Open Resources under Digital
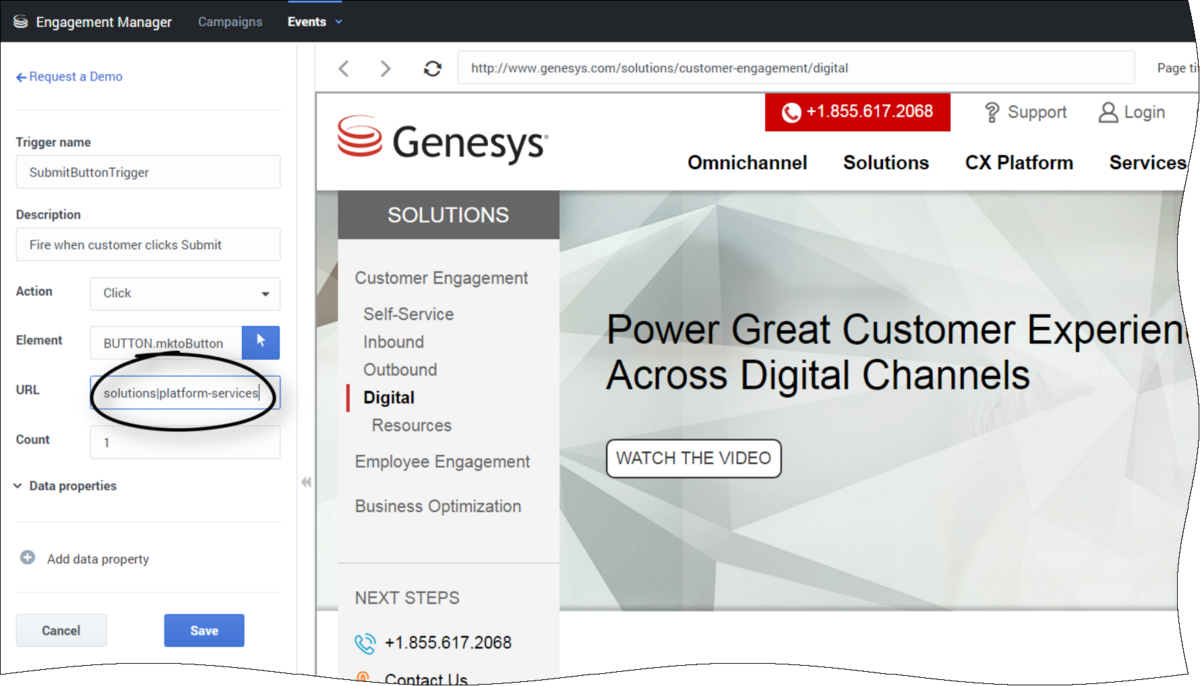The width and height of the screenshot is (1200, 686). [412, 426]
